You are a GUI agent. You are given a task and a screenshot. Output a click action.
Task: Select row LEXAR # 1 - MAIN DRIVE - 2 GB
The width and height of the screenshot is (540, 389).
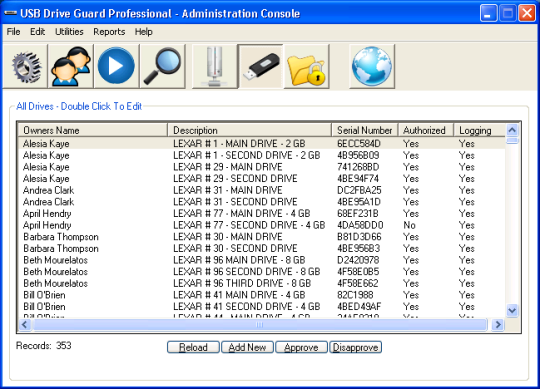(x=261, y=144)
